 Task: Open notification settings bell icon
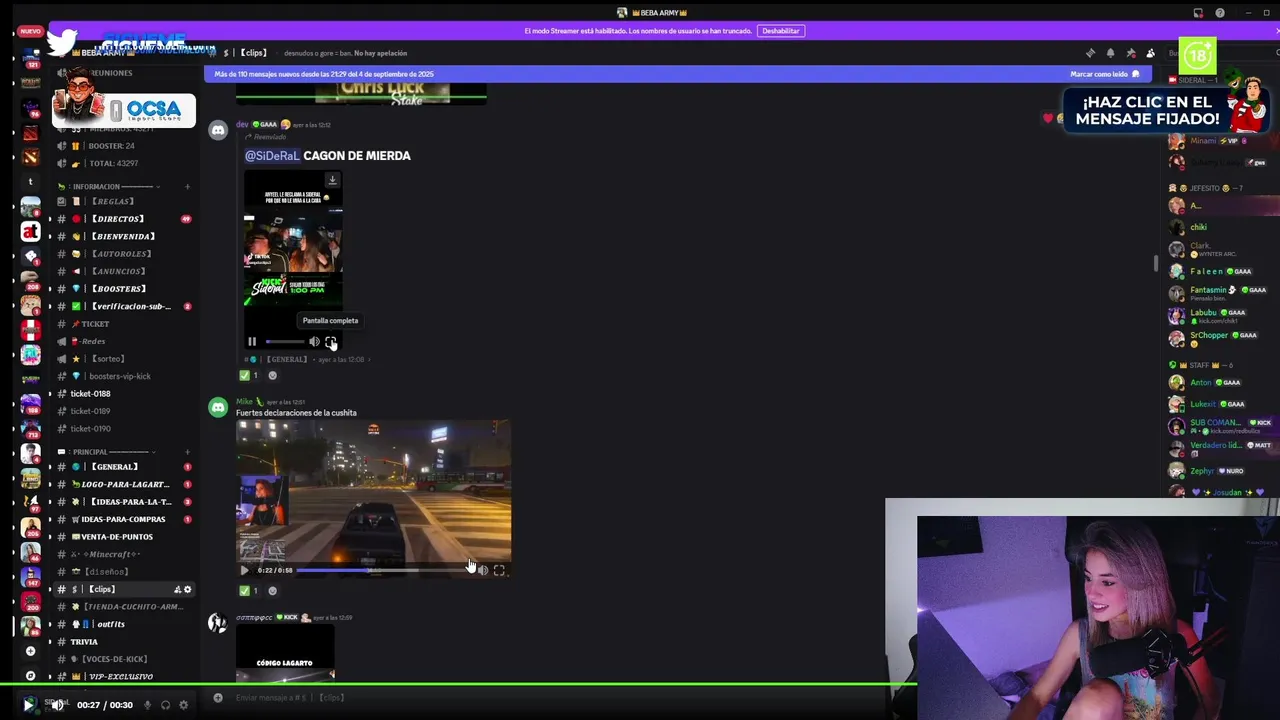[x=1110, y=53]
